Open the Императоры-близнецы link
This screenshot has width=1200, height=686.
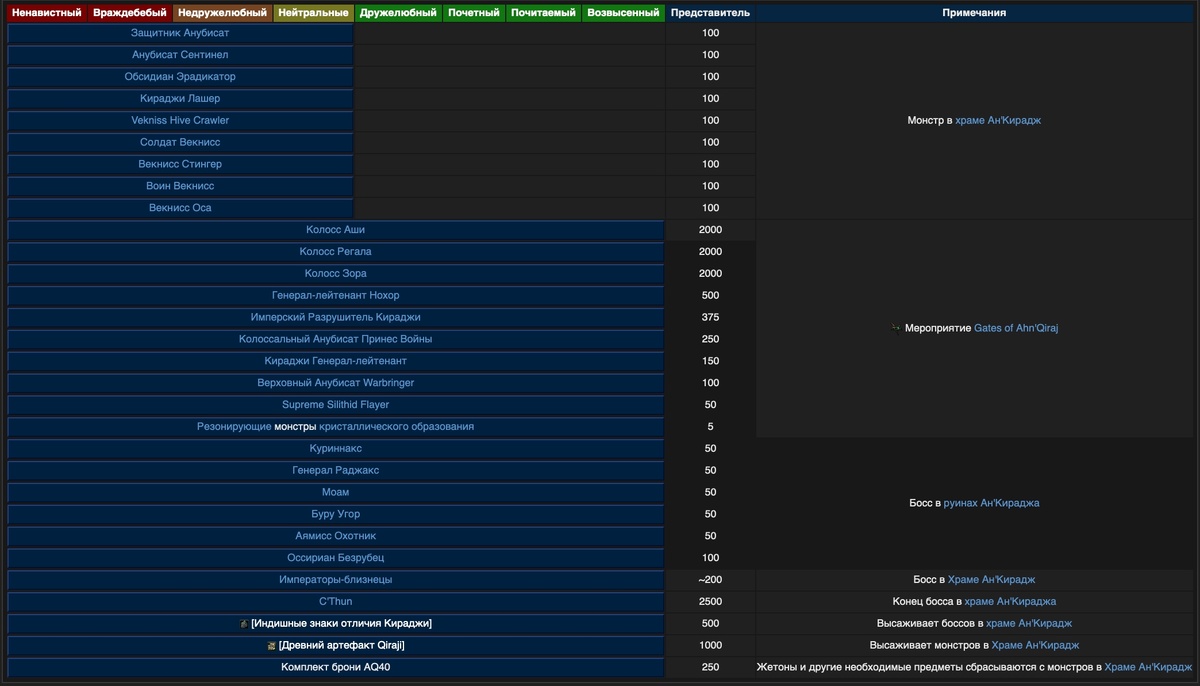click(x=335, y=581)
